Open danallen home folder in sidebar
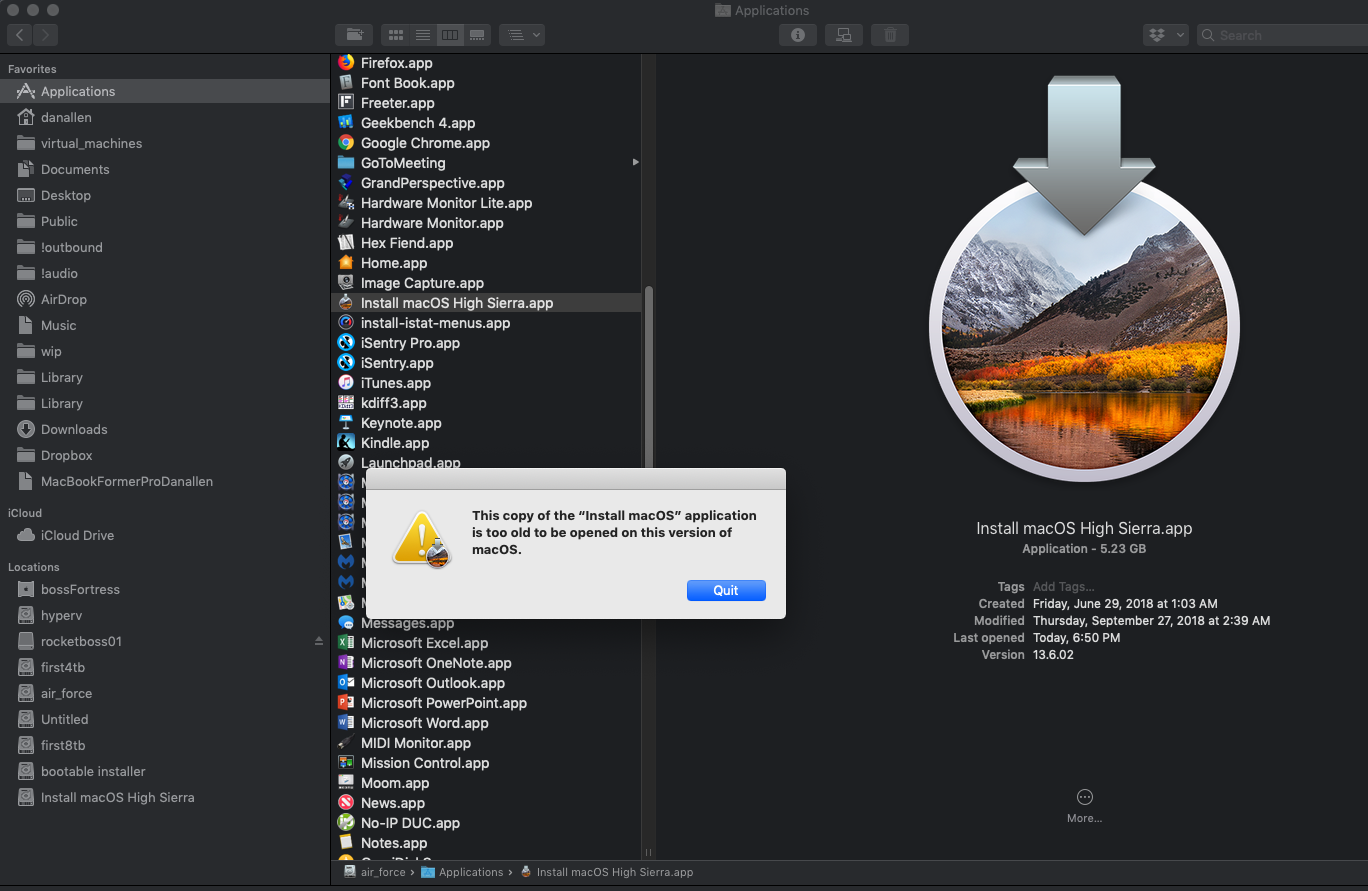Viewport: 1368px width, 891px height. click(x=165, y=117)
